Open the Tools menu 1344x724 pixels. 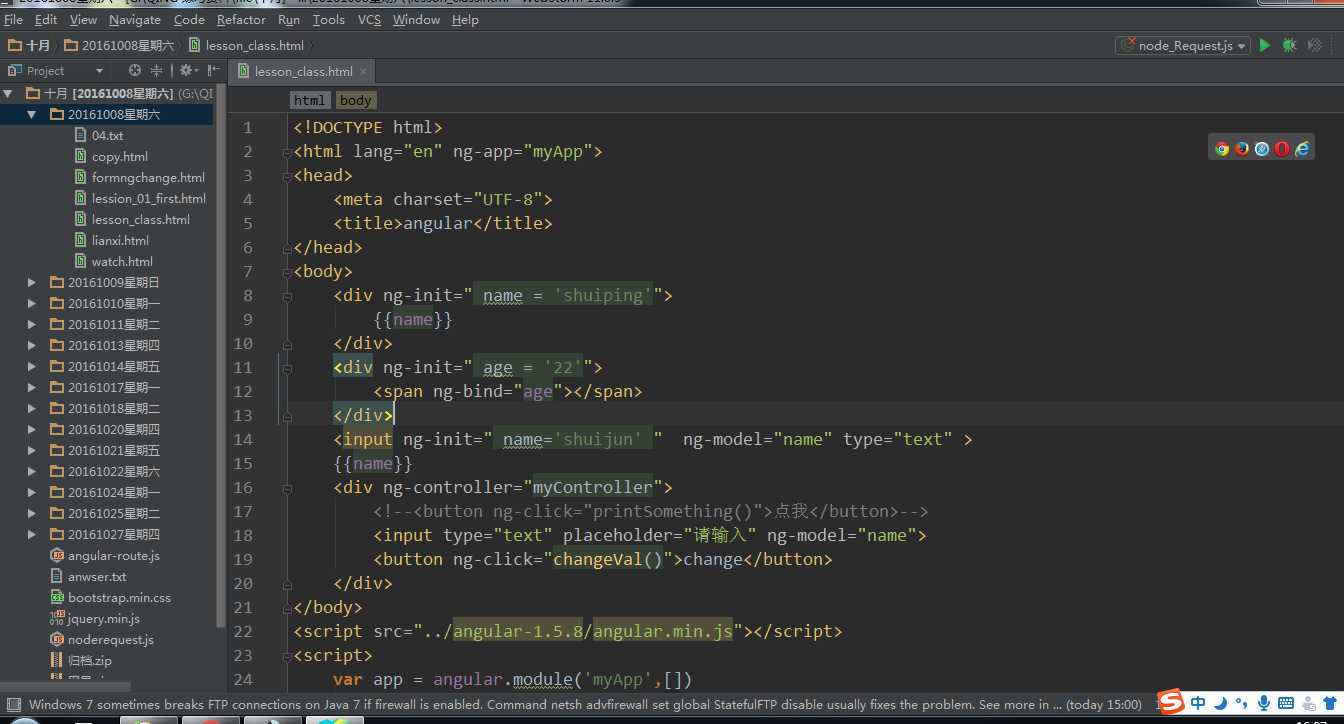(328, 19)
